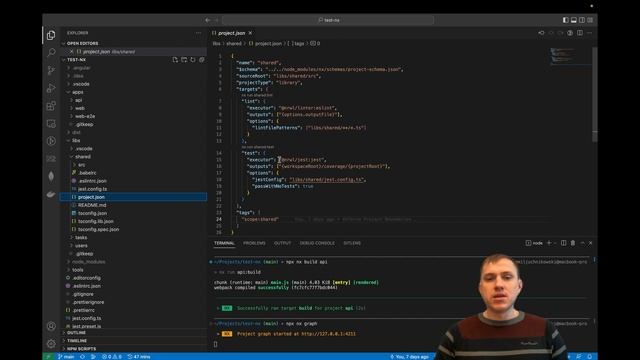Toggle the primary side bar layout icon
Image resolution: width=640 pixels, height=360 pixels.
[565, 20]
